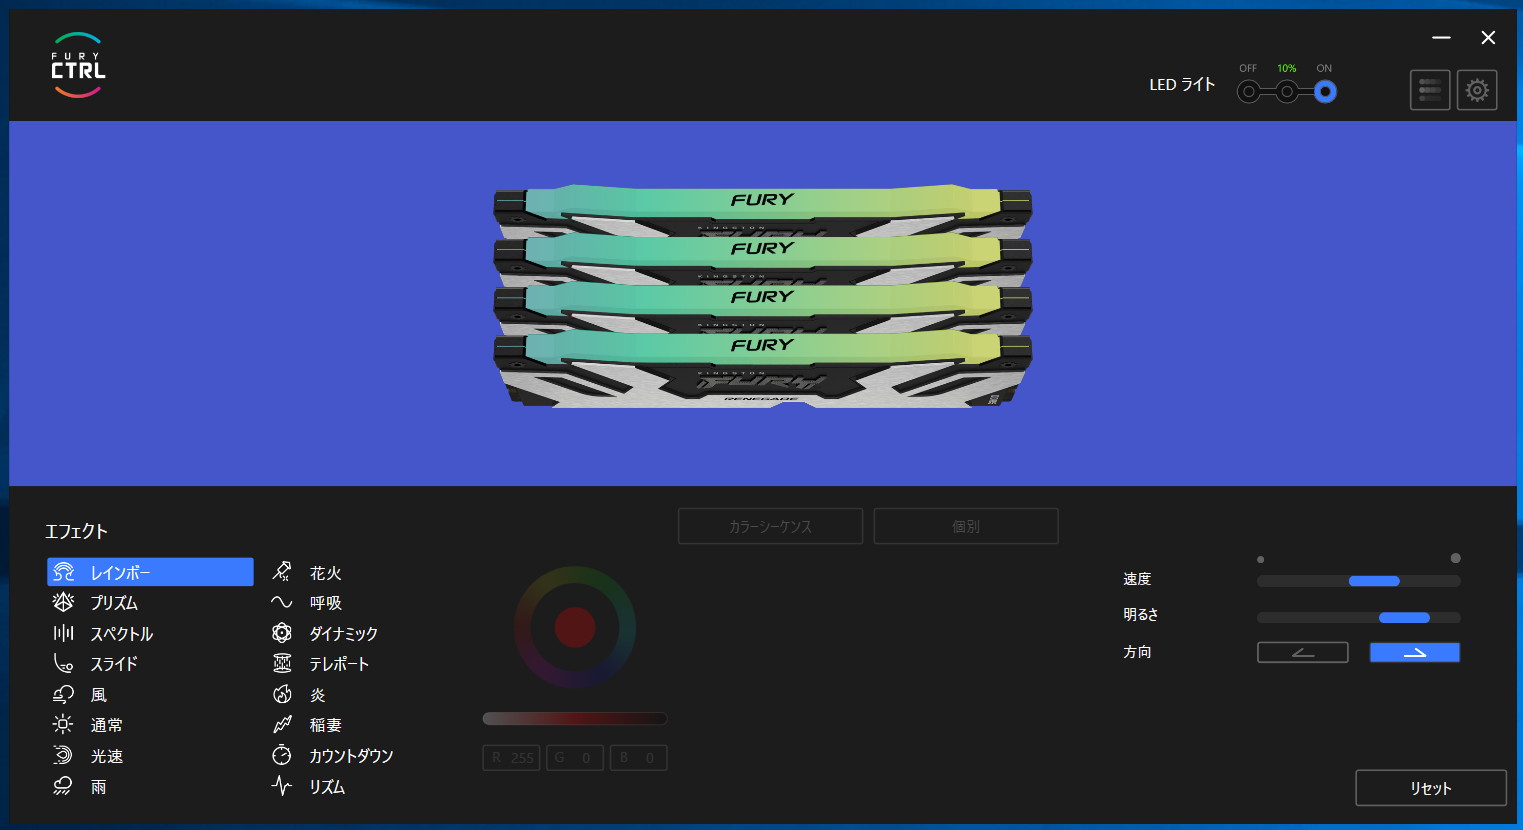The image size is (1523, 830).
Task: Open the settings gear icon
Action: pyautogui.click(x=1477, y=90)
